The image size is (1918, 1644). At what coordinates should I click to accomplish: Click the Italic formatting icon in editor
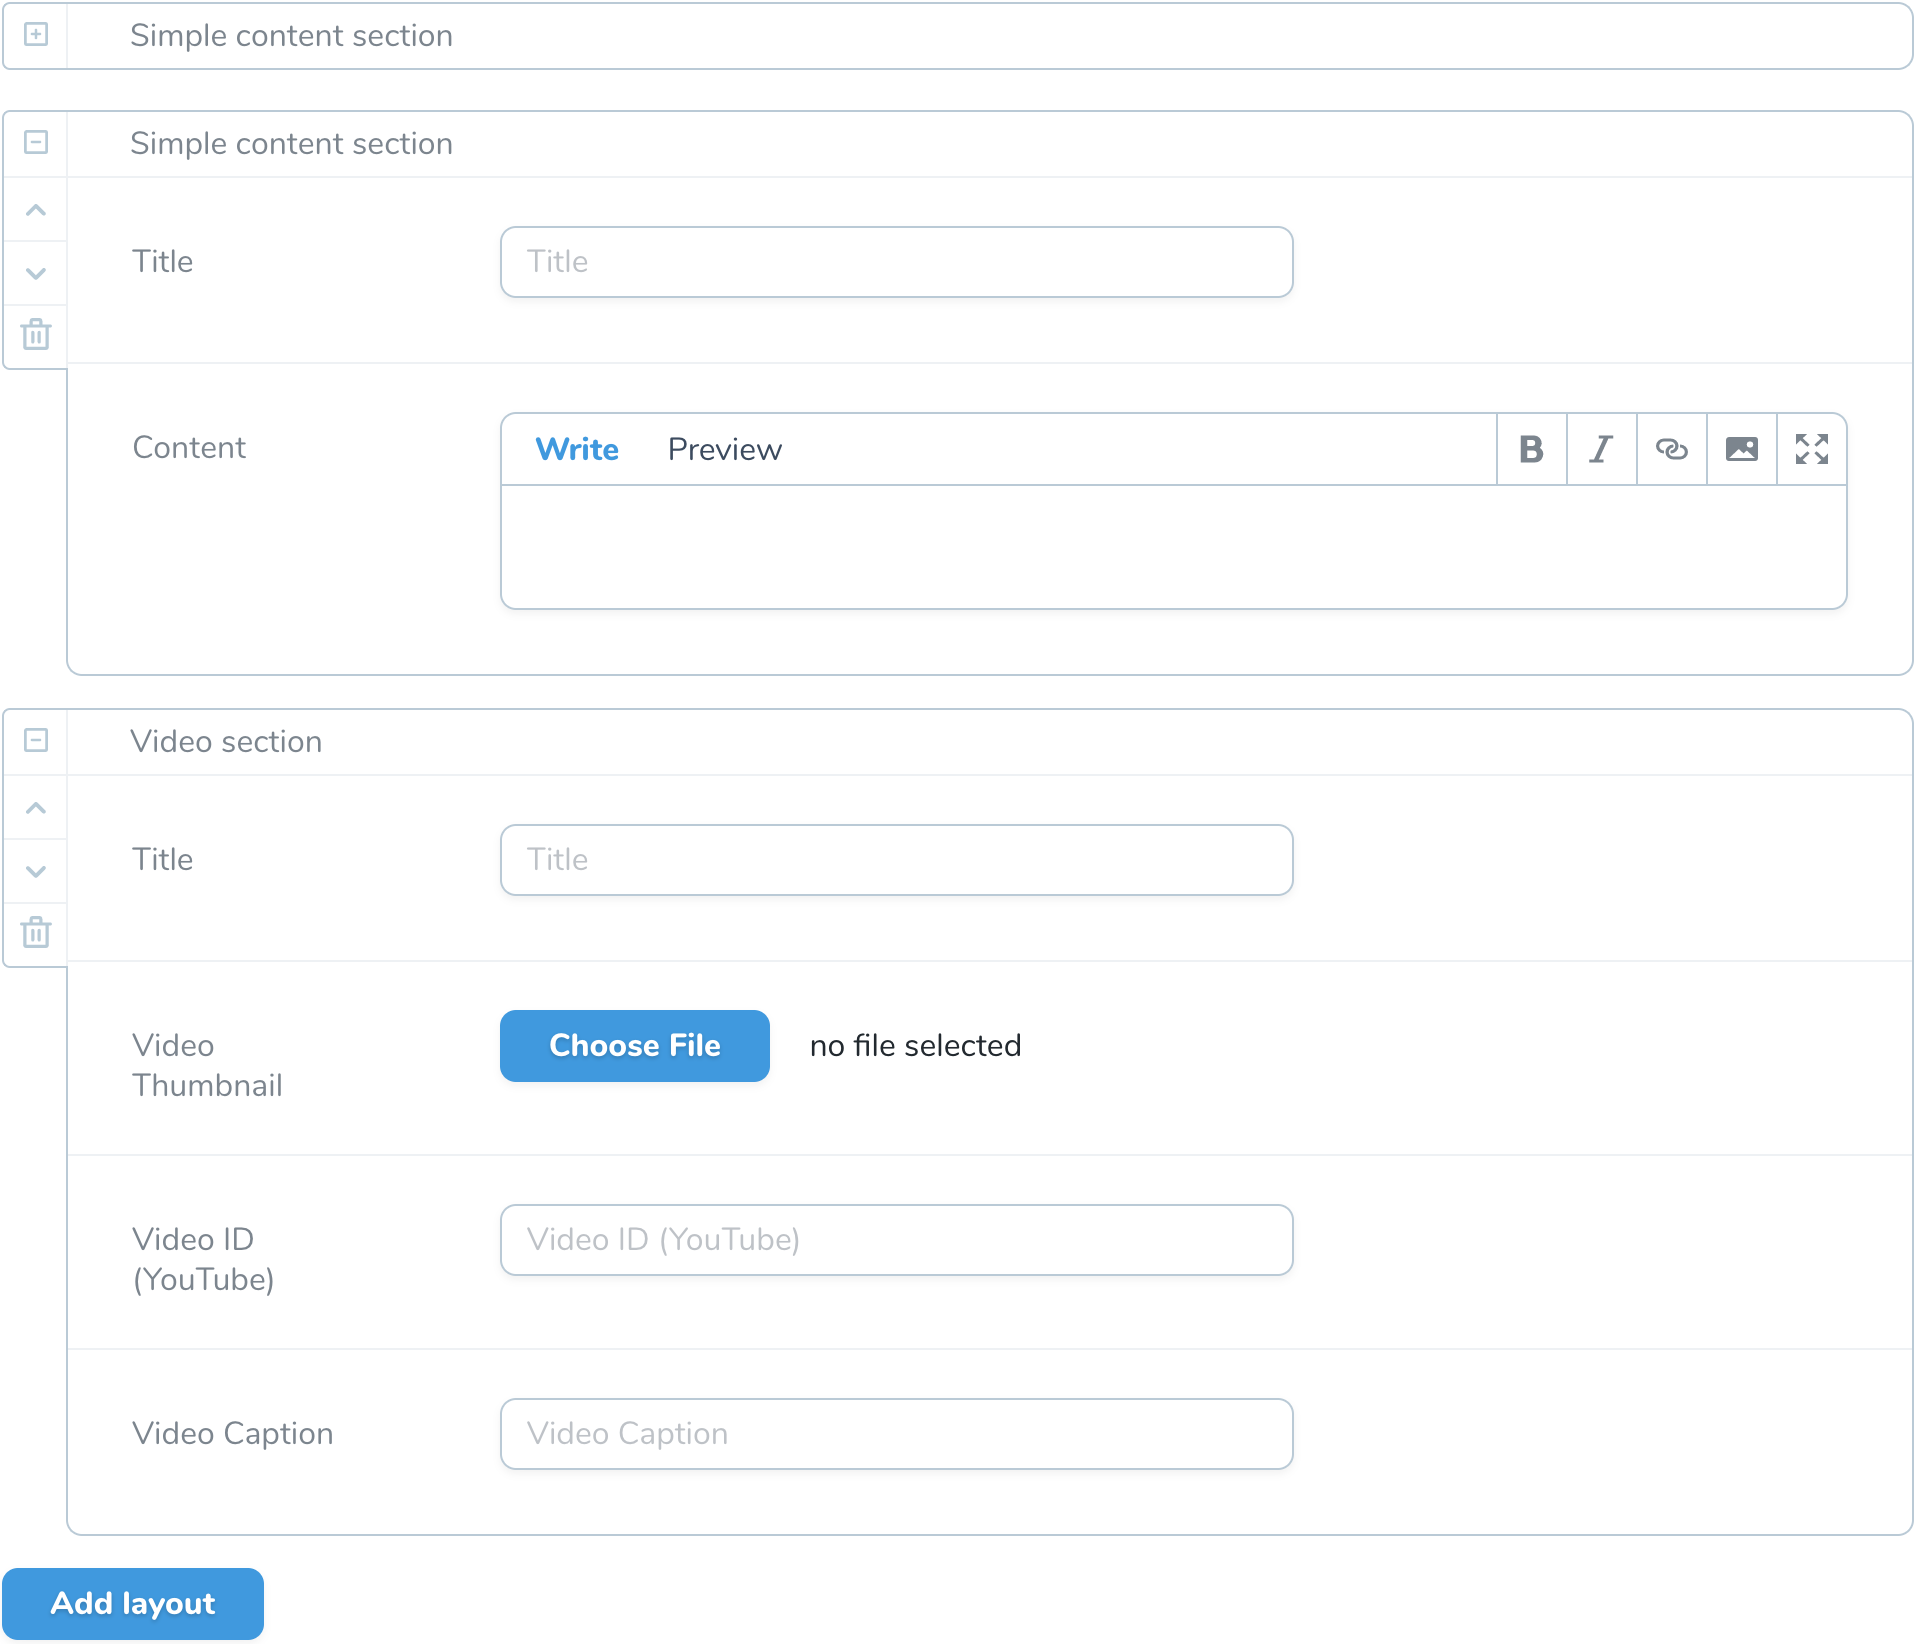tap(1601, 449)
